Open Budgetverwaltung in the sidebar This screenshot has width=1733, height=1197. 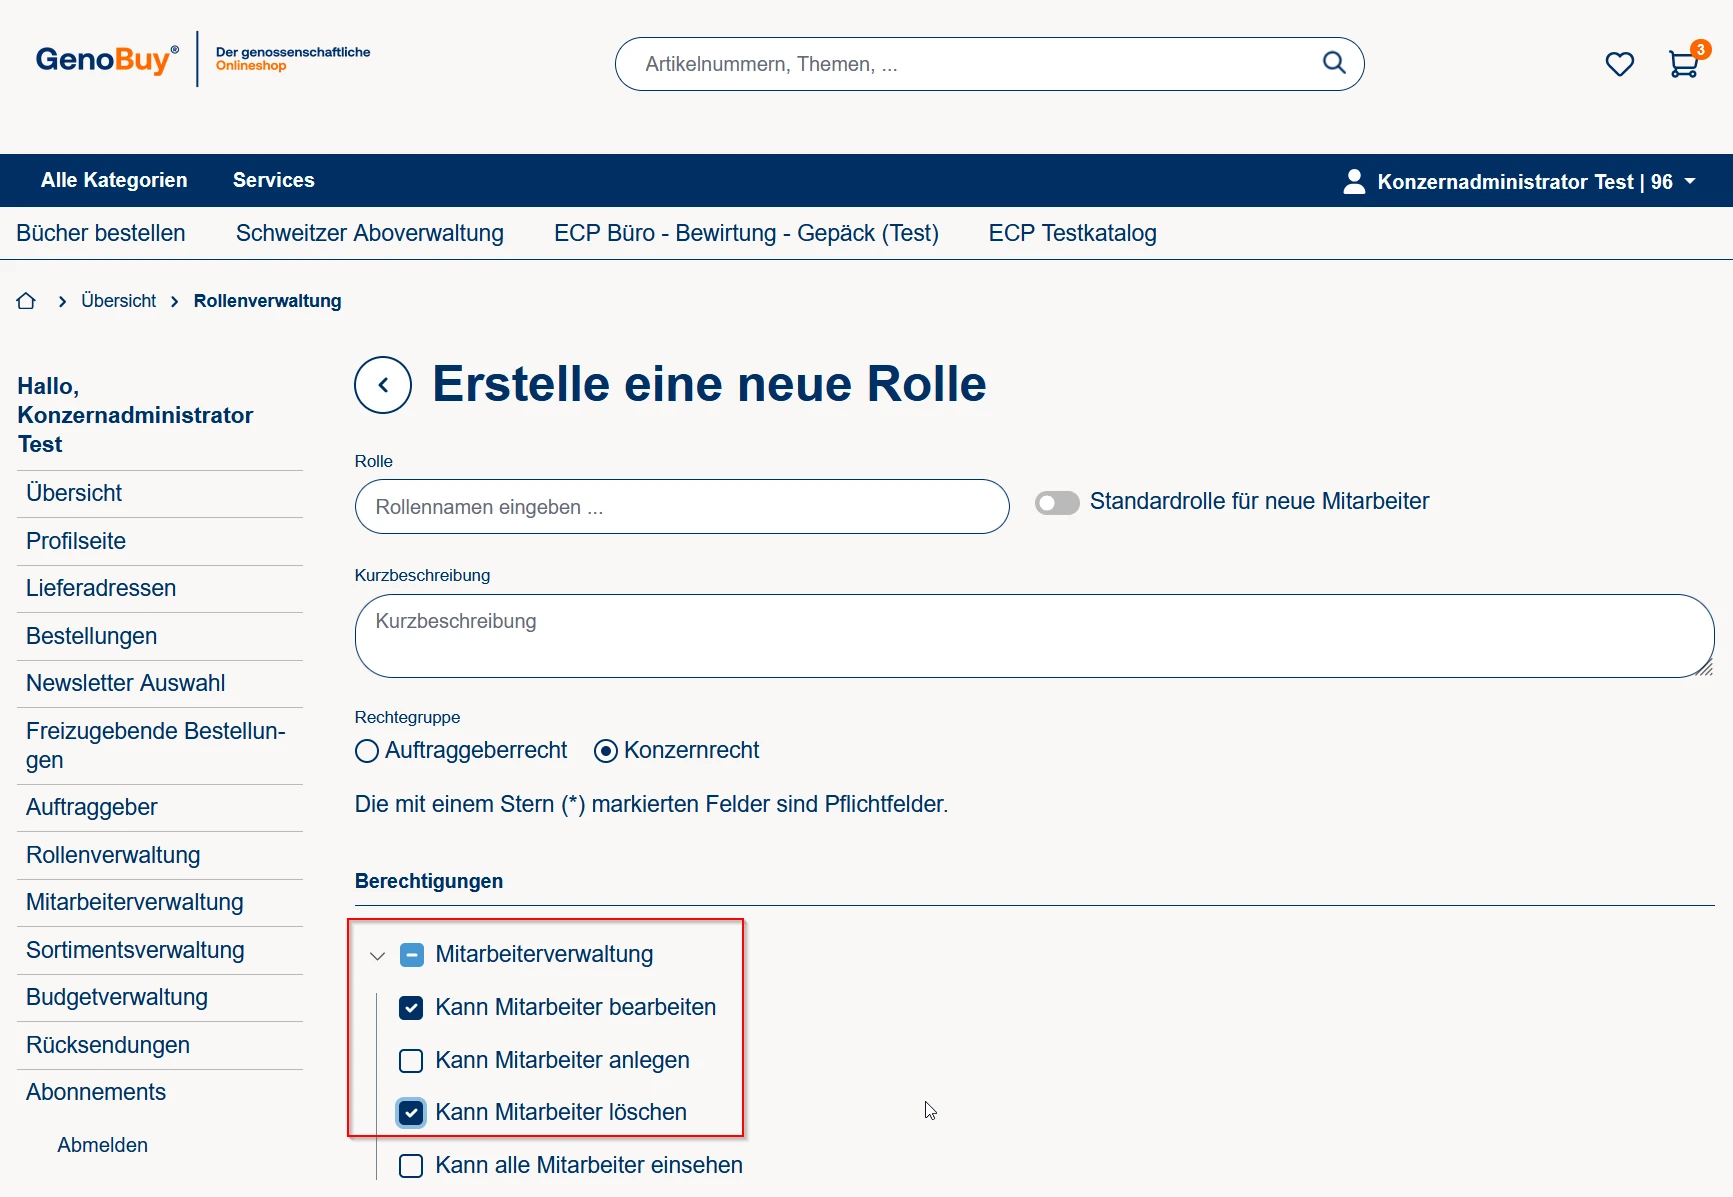117,997
